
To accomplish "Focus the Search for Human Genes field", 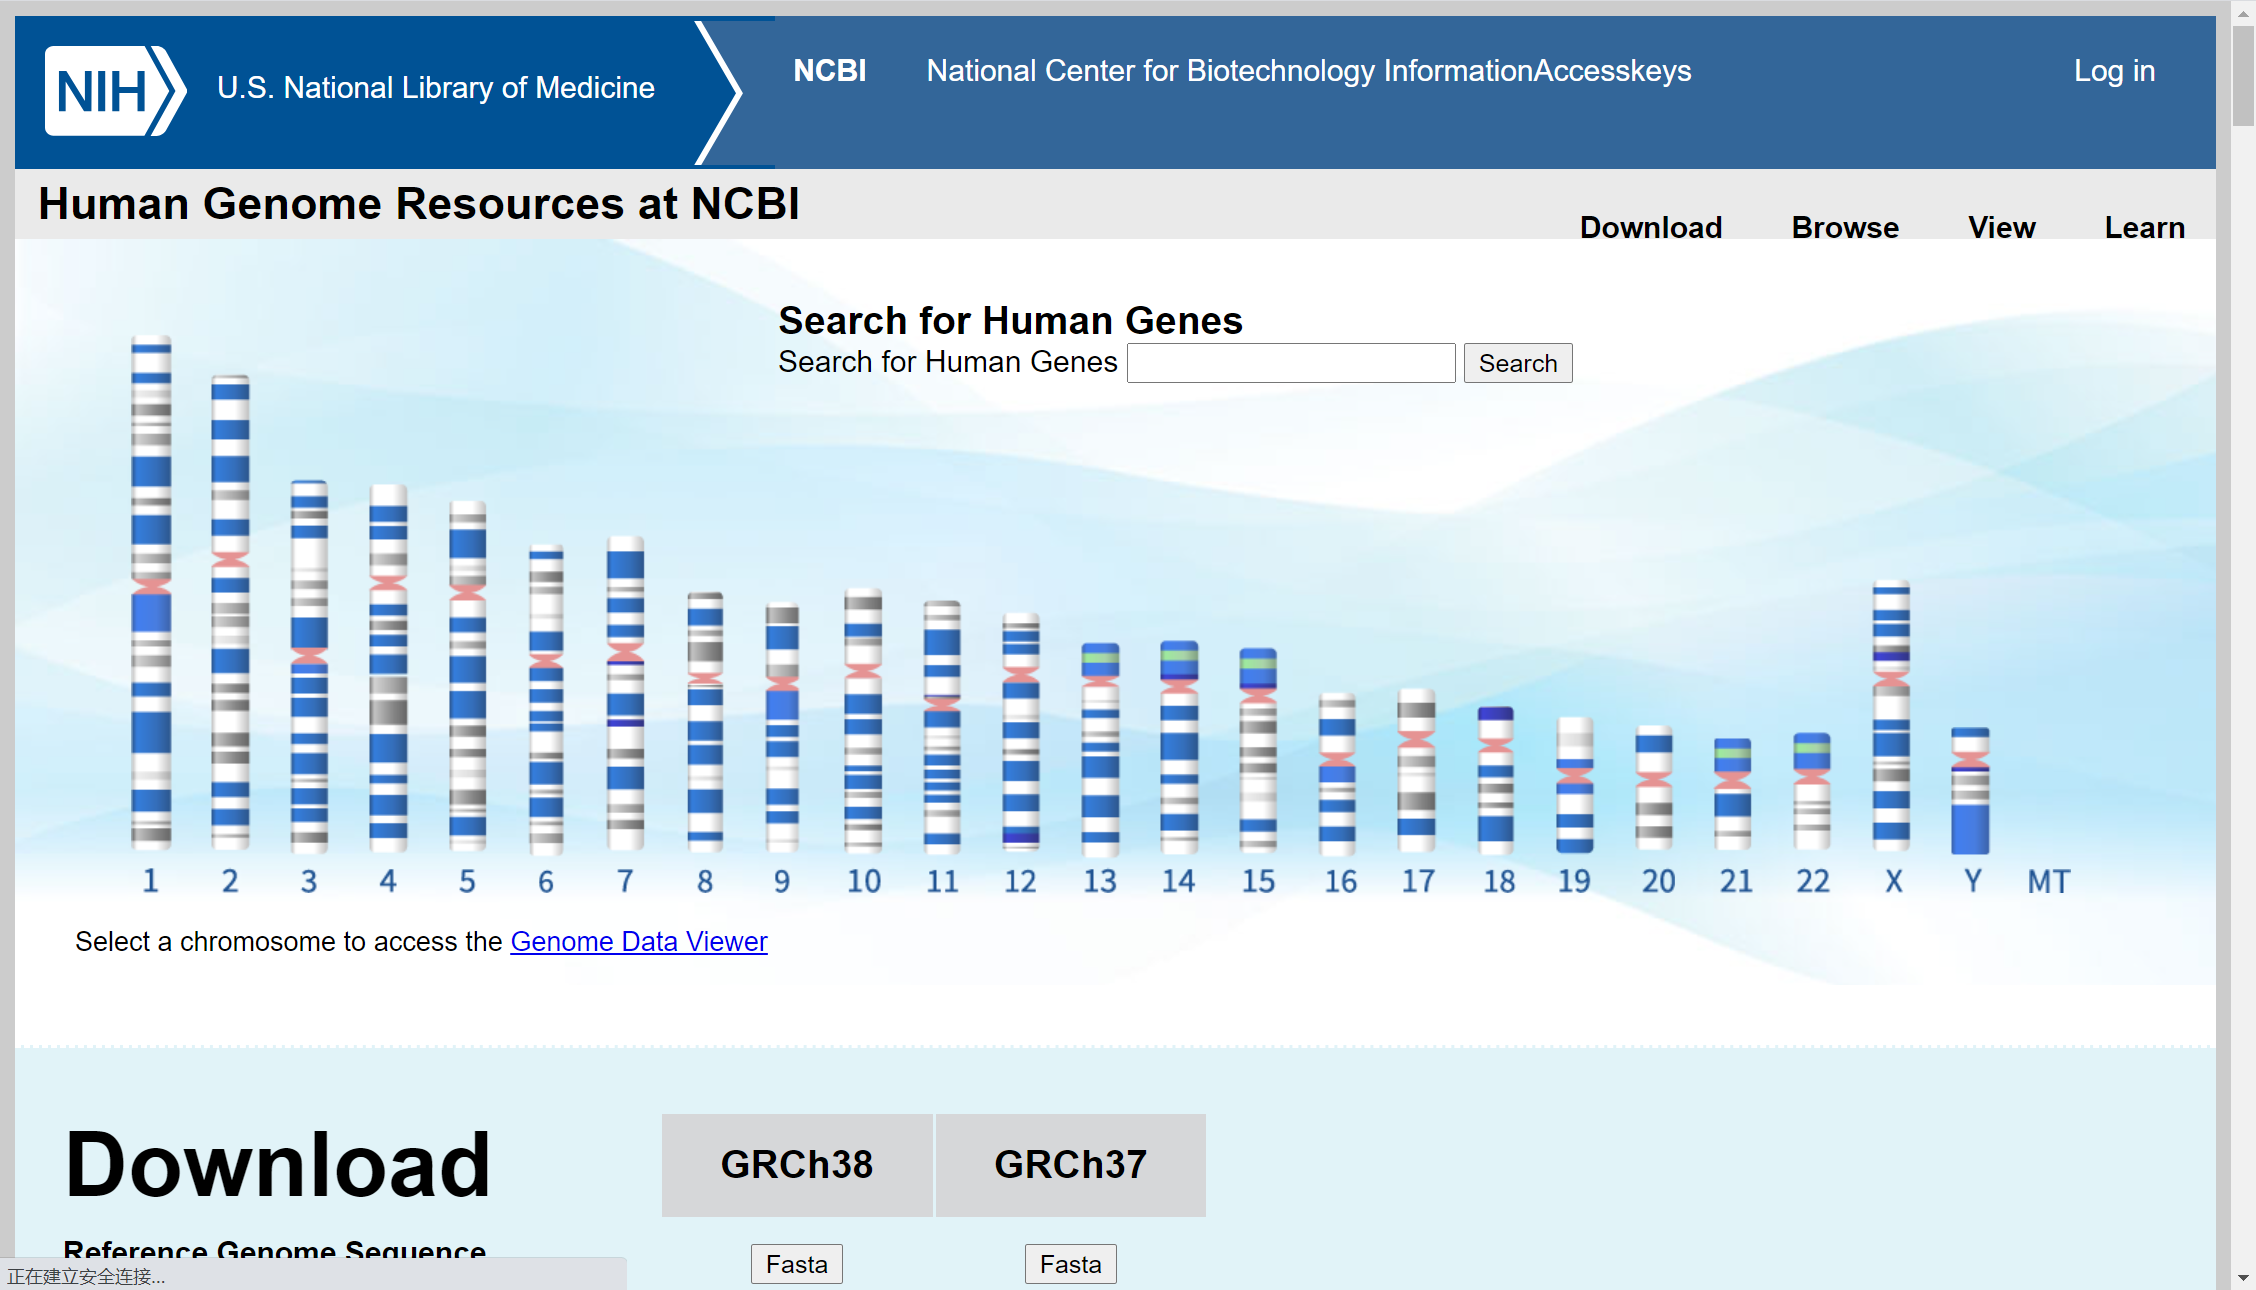I will [1291, 363].
